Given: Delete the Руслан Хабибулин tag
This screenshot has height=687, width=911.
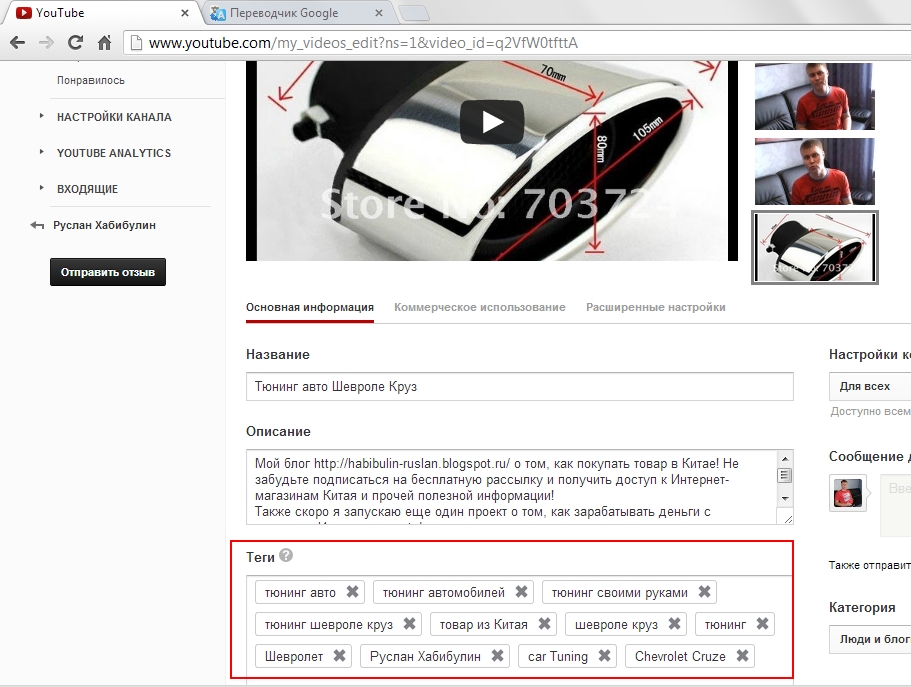Looking at the screenshot, I should point(497,656).
